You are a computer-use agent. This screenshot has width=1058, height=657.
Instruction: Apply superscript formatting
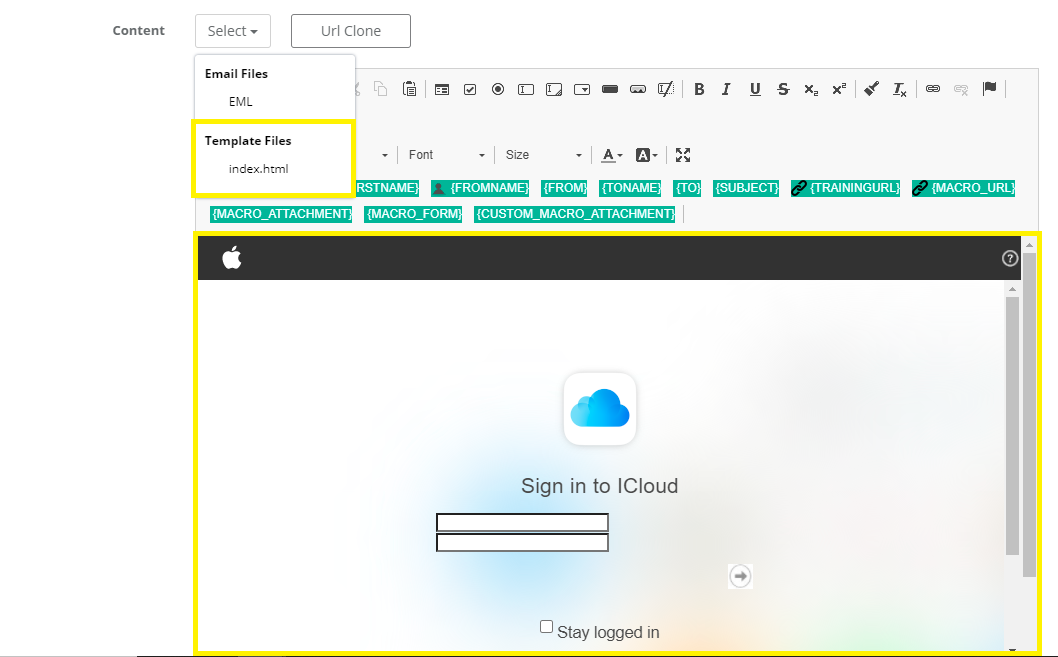839,89
